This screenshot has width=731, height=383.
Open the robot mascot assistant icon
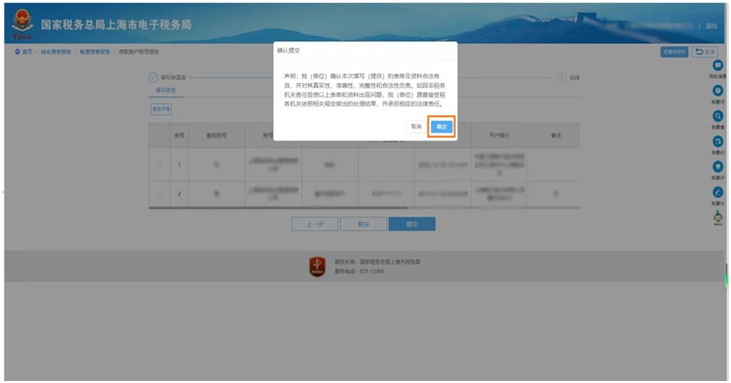click(718, 217)
